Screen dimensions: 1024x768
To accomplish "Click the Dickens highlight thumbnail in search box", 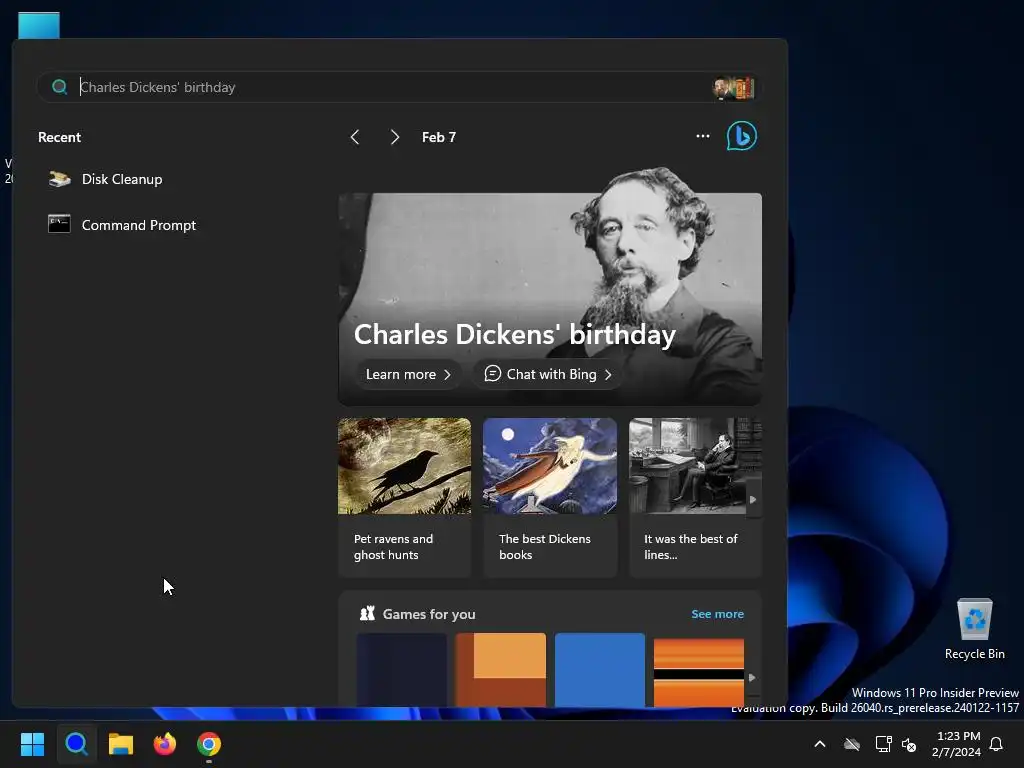I will (x=733, y=88).
